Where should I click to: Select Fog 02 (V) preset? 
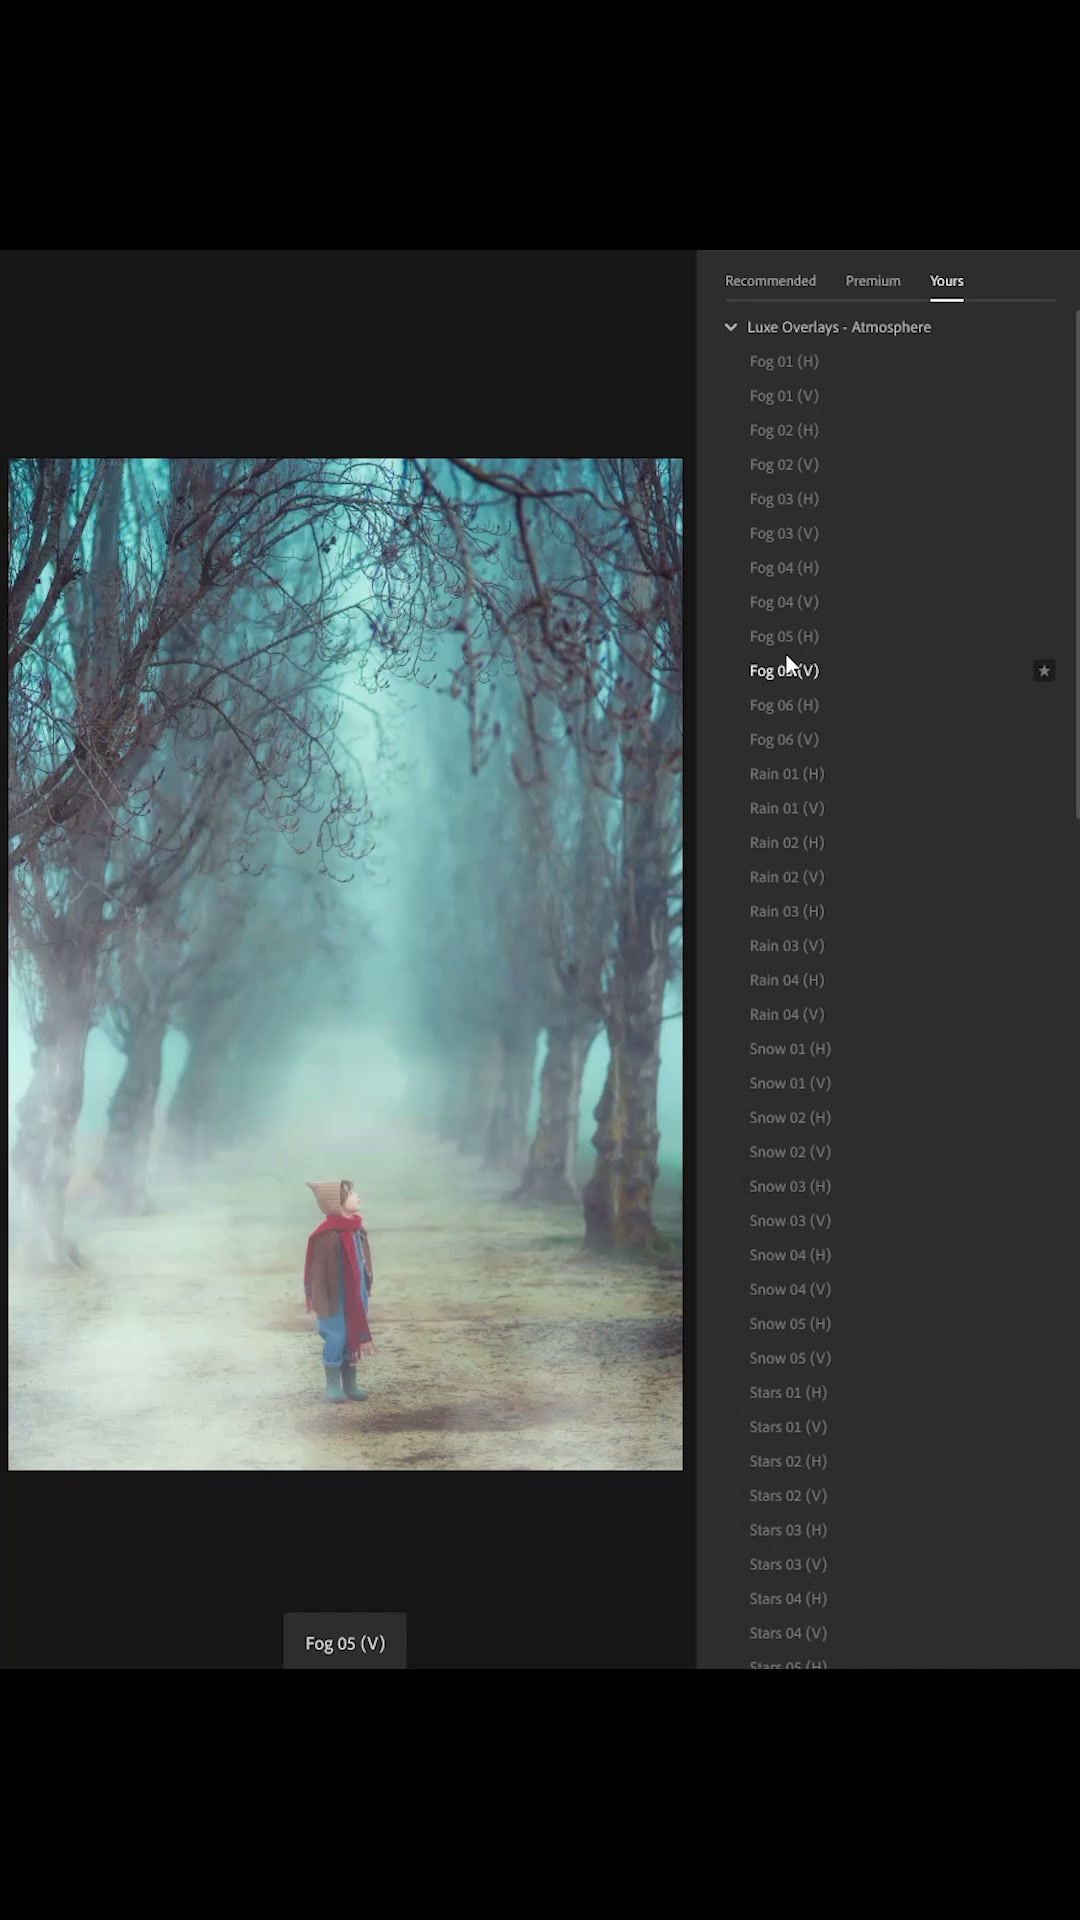(x=784, y=464)
